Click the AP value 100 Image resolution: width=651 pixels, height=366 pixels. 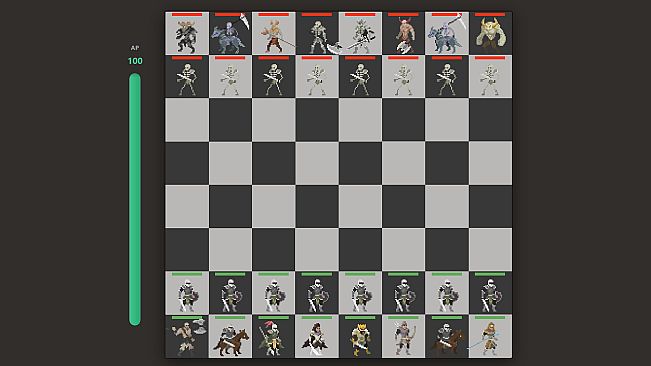[135, 61]
